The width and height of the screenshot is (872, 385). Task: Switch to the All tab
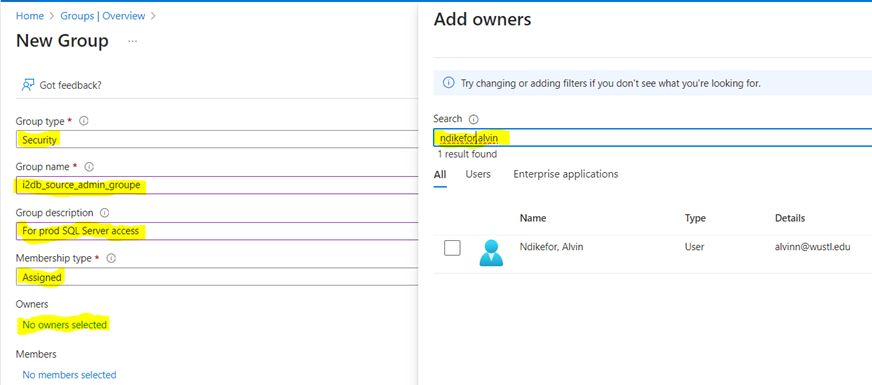(x=440, y=175)
